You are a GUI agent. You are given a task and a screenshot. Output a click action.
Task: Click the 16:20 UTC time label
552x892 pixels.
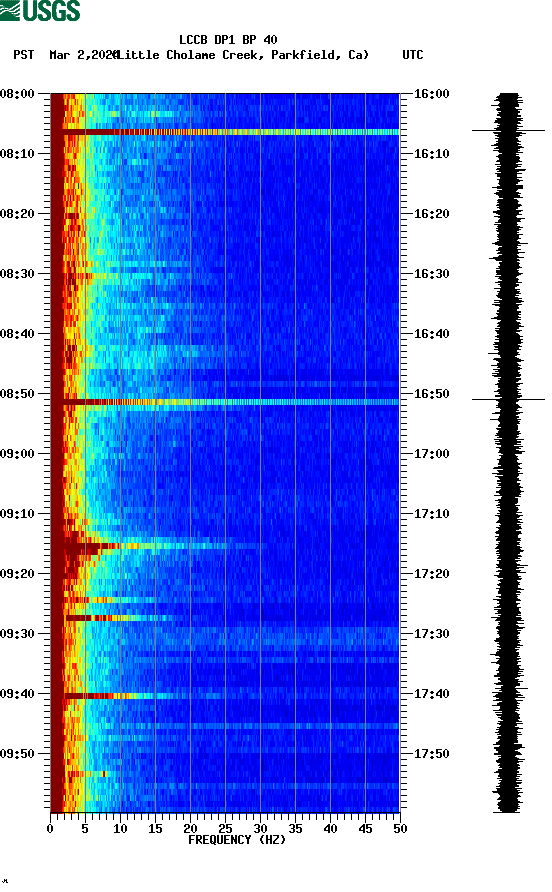pos(431,213)
